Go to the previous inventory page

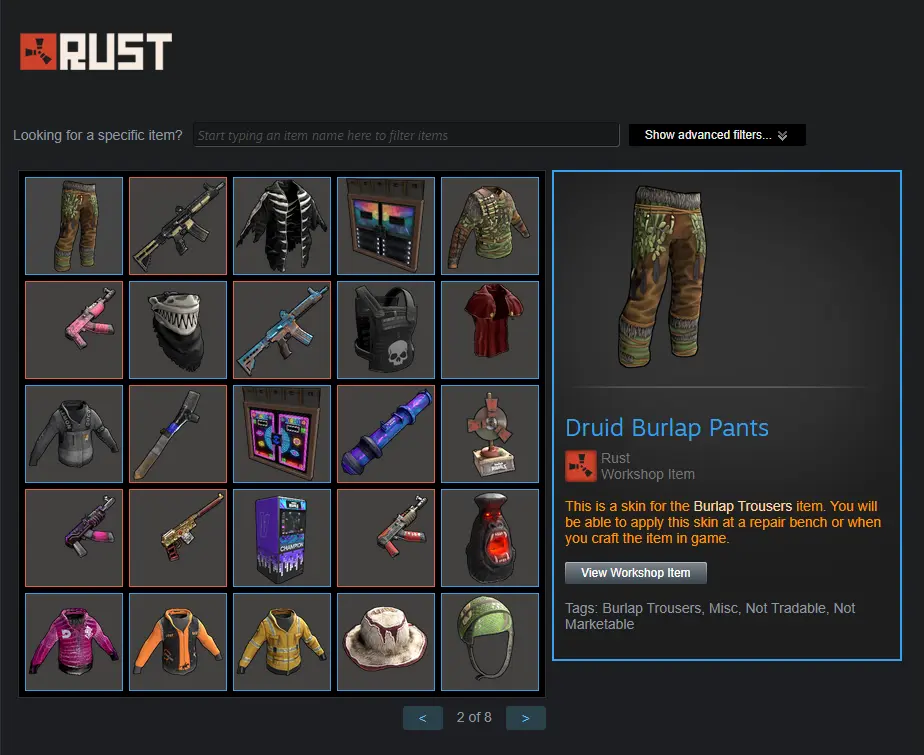pyautogui.click(x=423, y=718)
